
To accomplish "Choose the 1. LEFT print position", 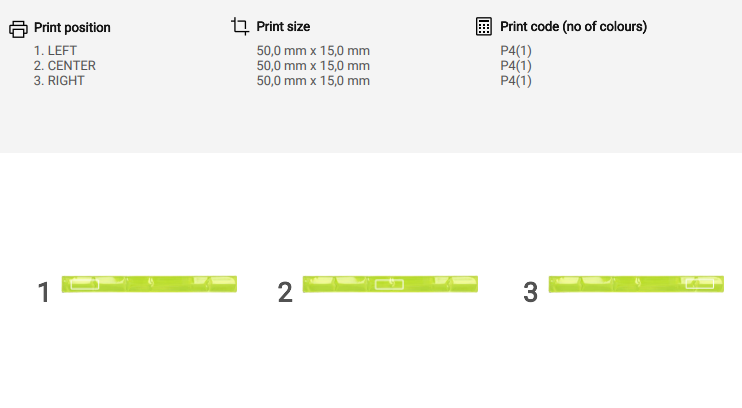I will tap(58, 51).
